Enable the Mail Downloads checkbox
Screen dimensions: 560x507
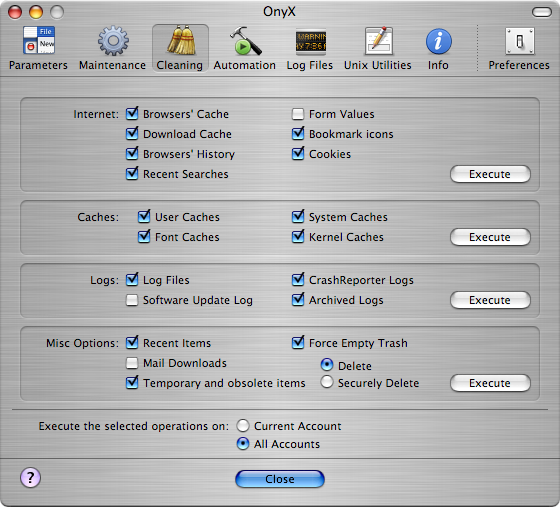pos(132,363)
